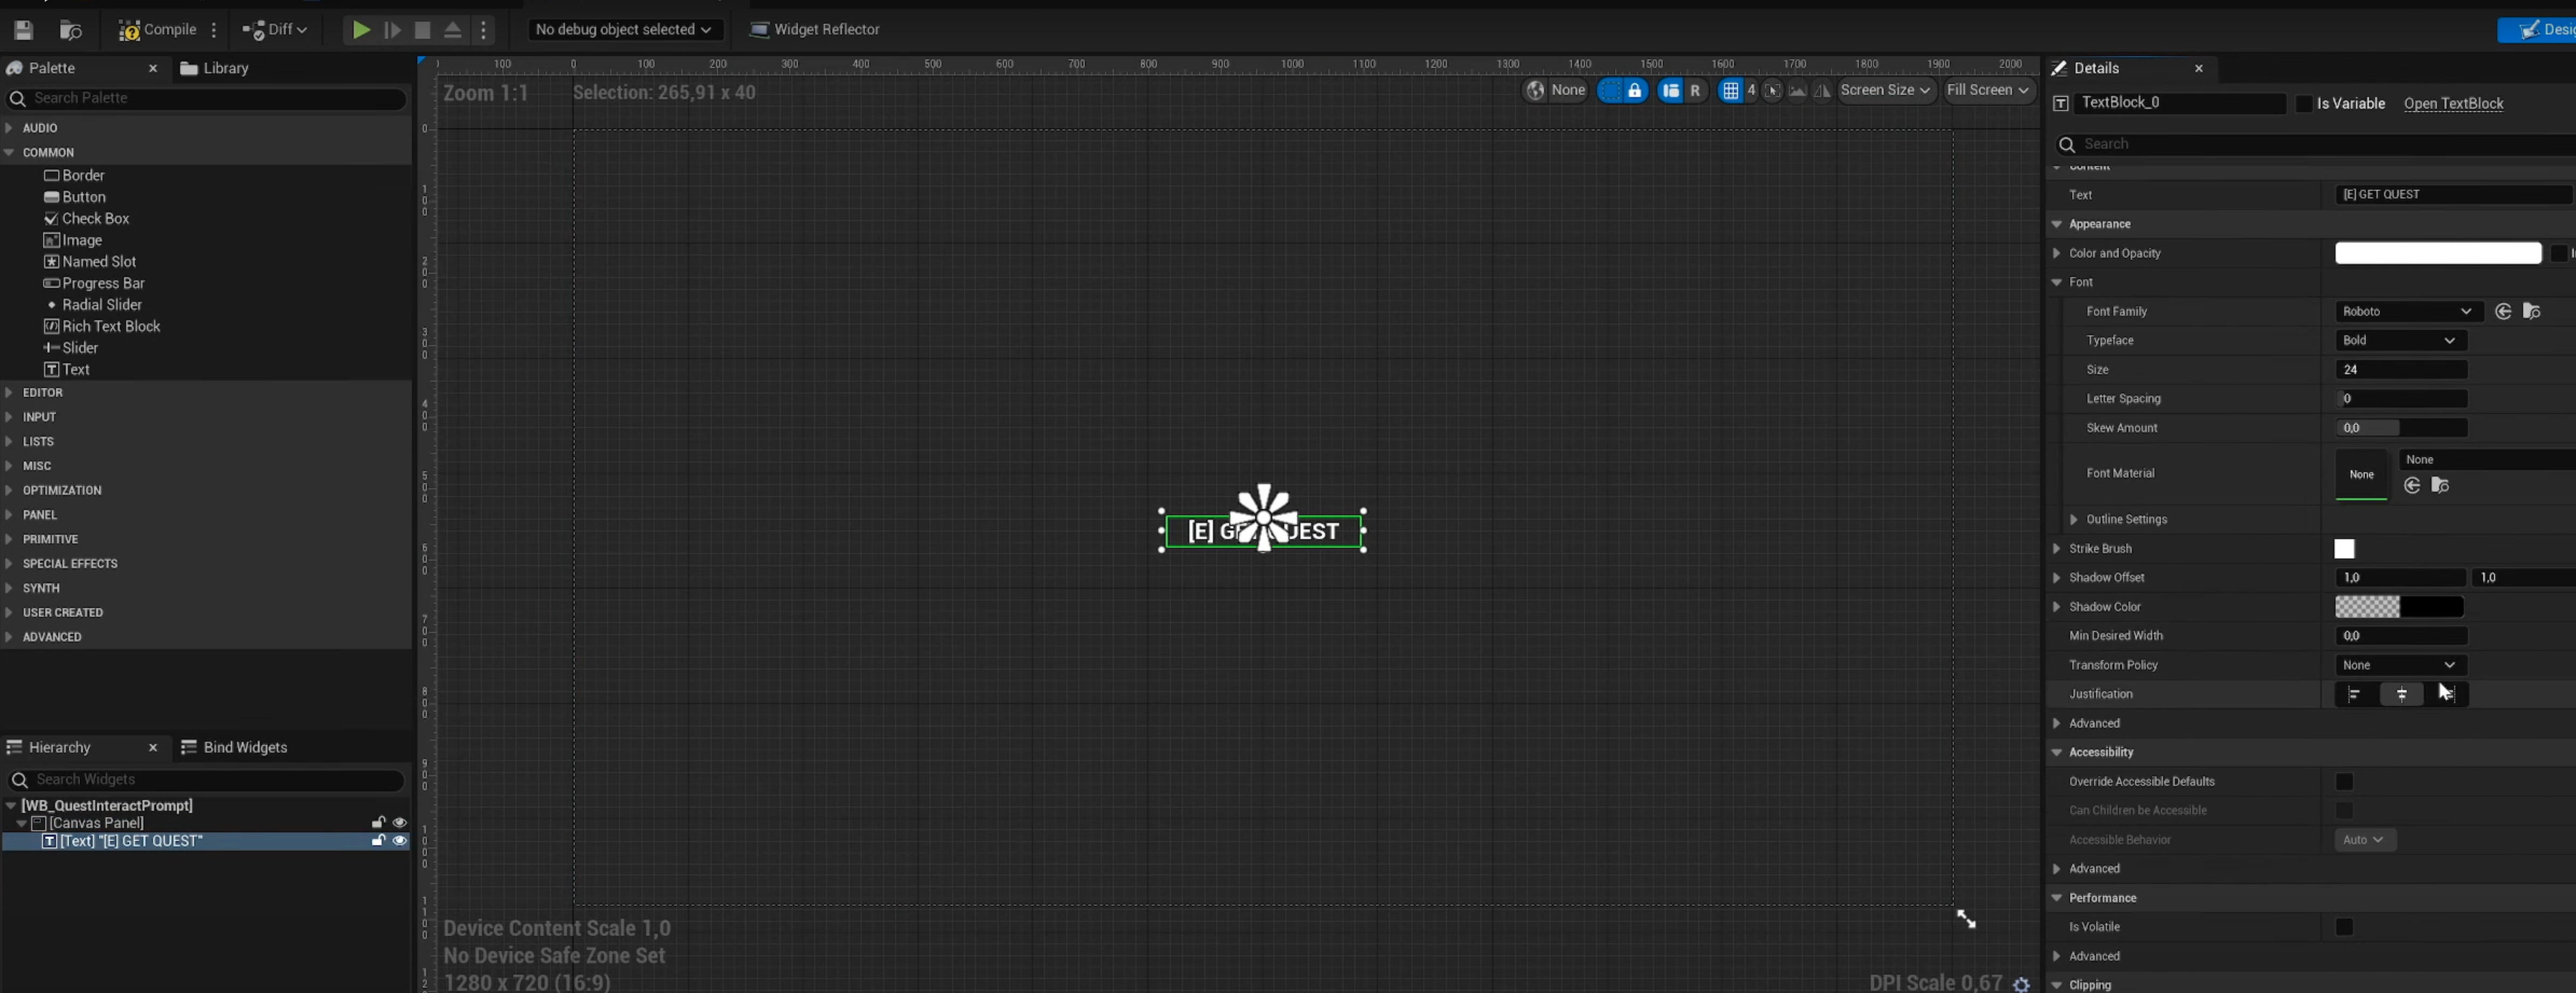The height and width of the screenshot is (993, 2576).
Task: Click the localization globe icon
Action: (1535, 91)
